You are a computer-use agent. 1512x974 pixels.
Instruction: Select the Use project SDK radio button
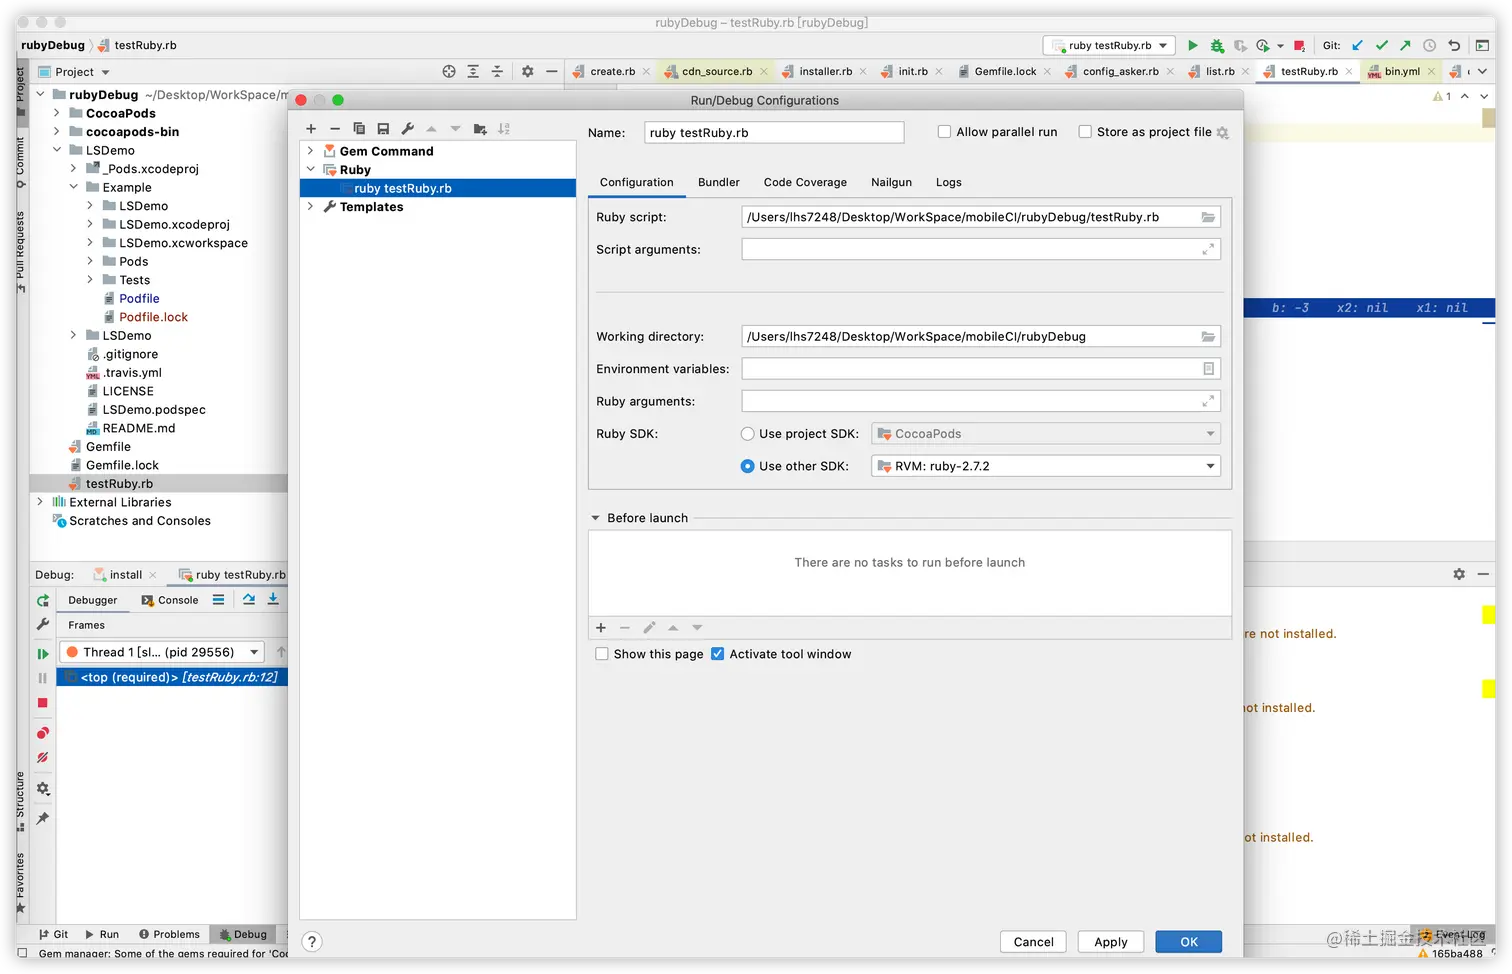pyautogui.click(x=747, y=434)
